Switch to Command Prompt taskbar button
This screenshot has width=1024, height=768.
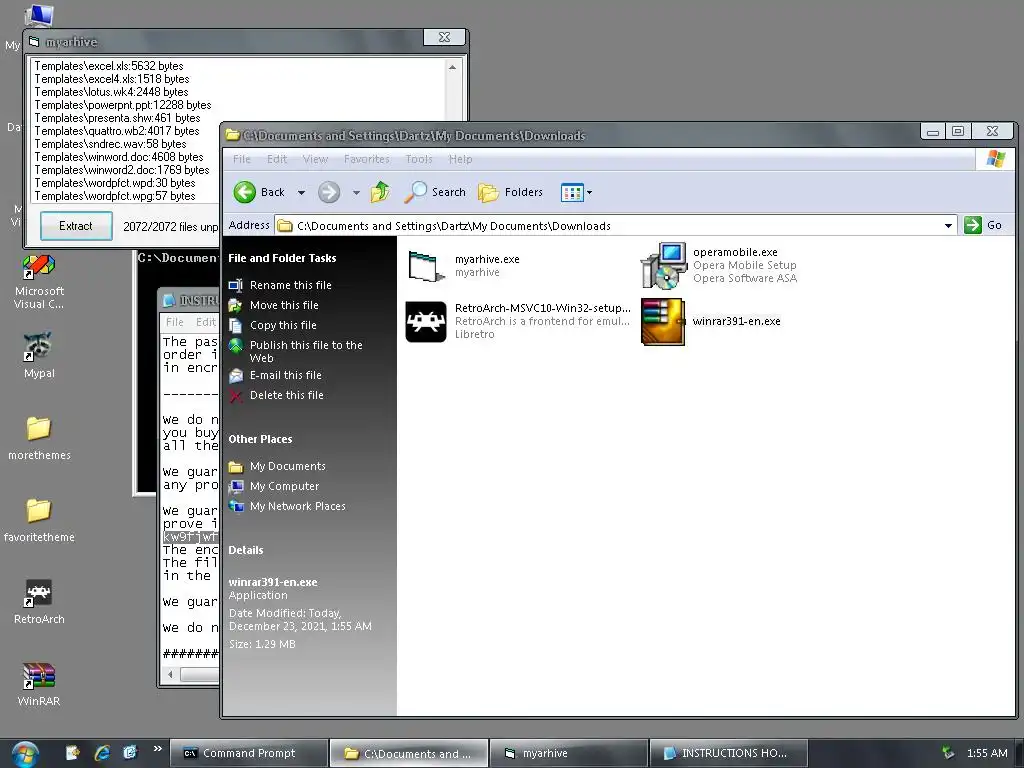pyautogui.click(x=248, y=753)
